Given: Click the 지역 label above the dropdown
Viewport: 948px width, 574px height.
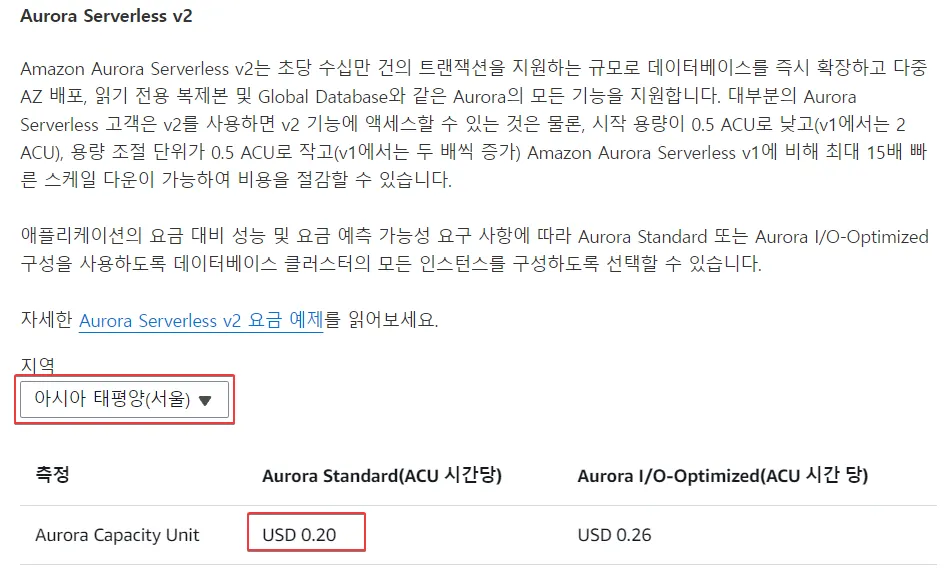Looking at the screenshot, I should click(x=37, y=365).
